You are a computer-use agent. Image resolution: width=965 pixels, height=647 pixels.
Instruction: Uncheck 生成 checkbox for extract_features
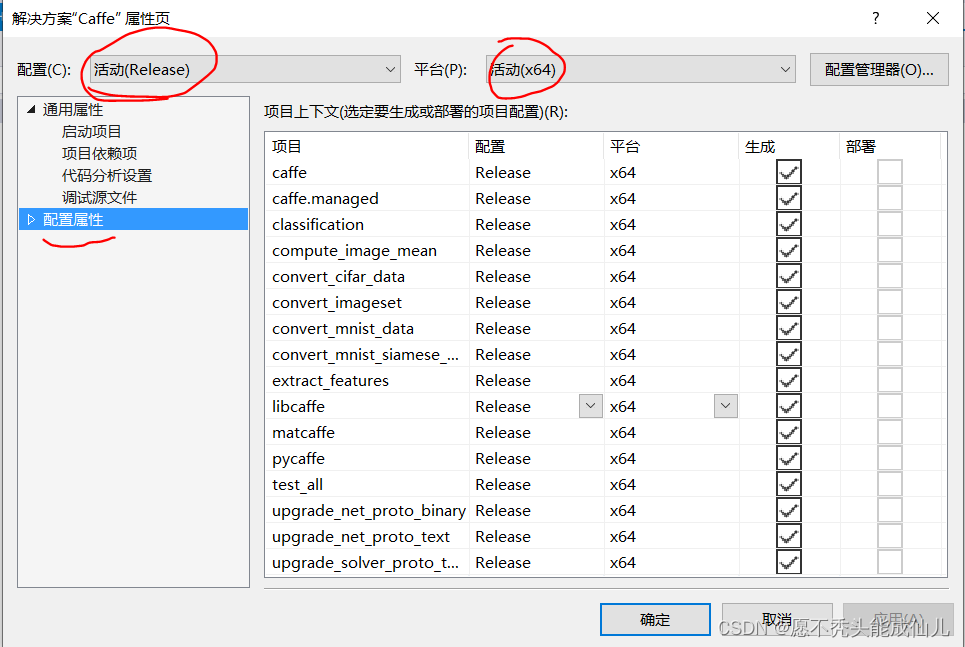coord(788,380)
